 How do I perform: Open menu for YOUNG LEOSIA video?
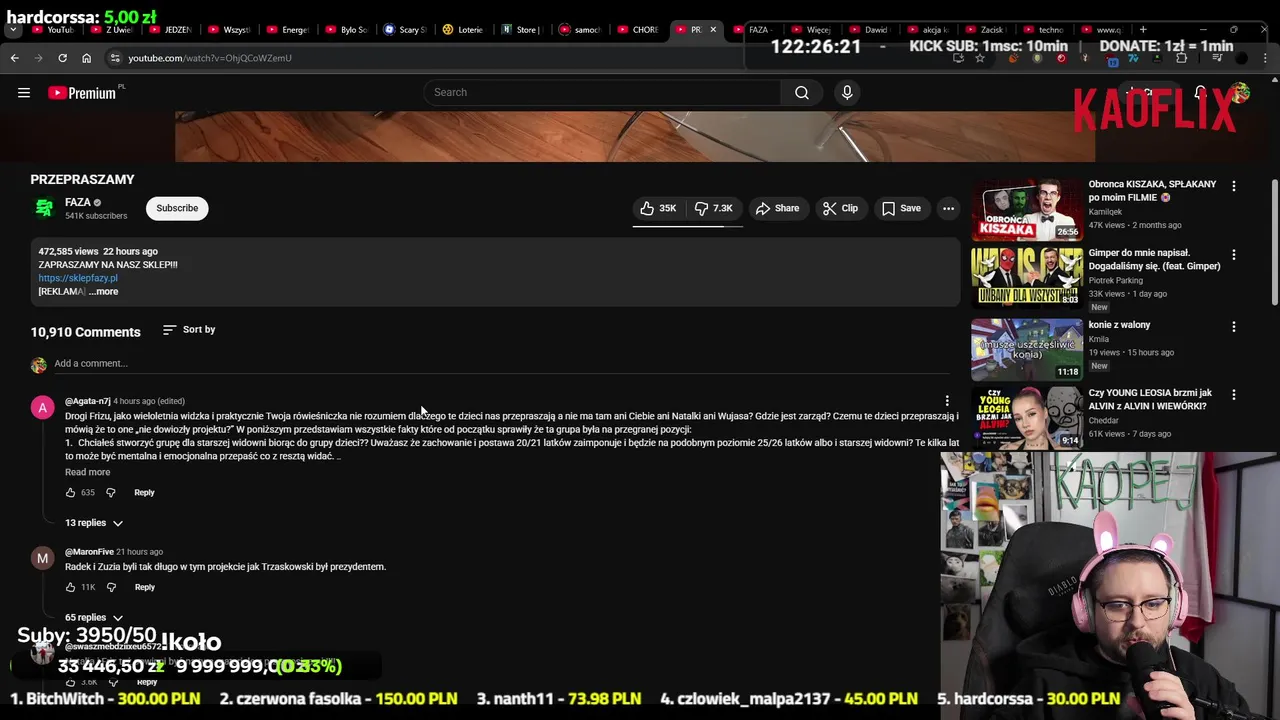coord(1233,395)
